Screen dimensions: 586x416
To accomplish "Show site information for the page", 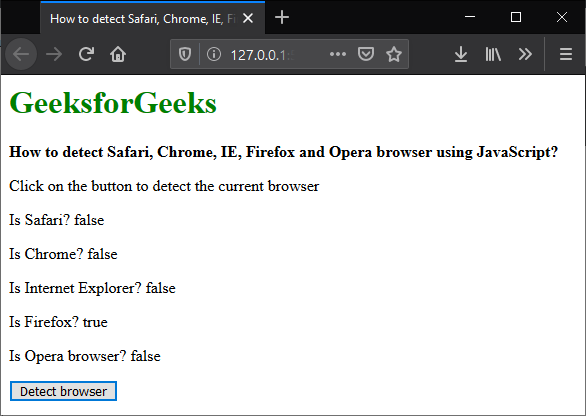I will [x=214, y=55].
